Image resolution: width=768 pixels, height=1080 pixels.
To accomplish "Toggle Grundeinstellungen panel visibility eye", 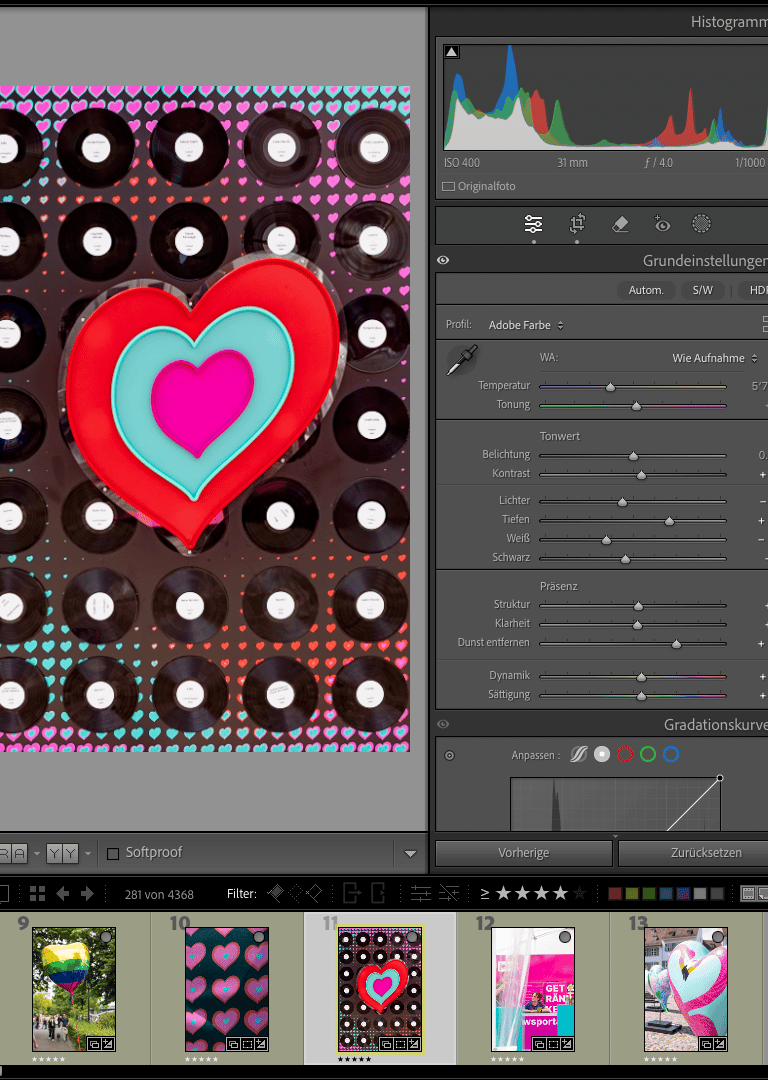I will pyautogui.click(x=443, y=261).
